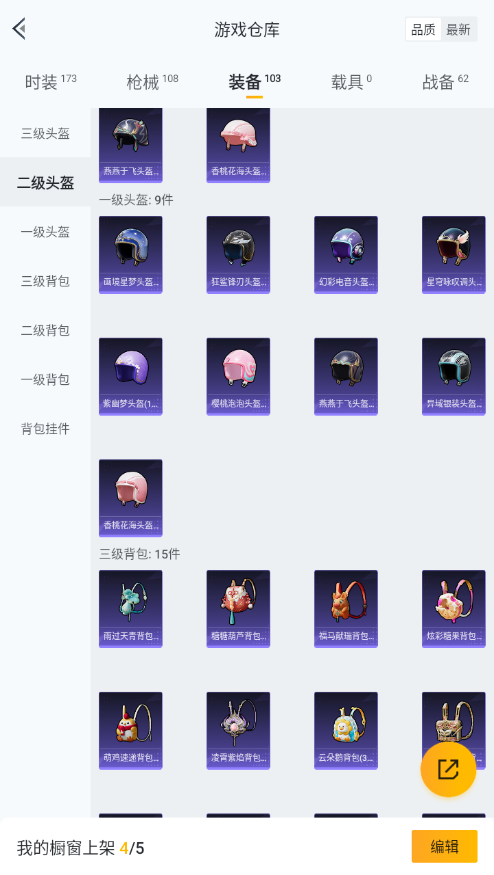Select 背包挂件 in the sidebar
This screenshot has height=875, width=494.
click(45, 429)
